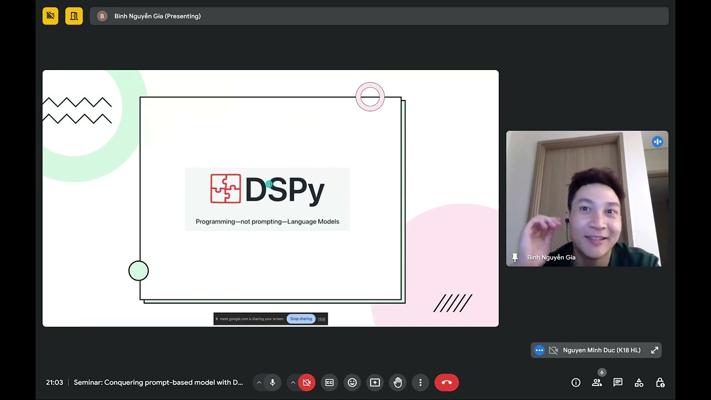The height and width of the screenshot is (400, 711).
Task: Open more options three-dot menu
Action: point(421,382)
